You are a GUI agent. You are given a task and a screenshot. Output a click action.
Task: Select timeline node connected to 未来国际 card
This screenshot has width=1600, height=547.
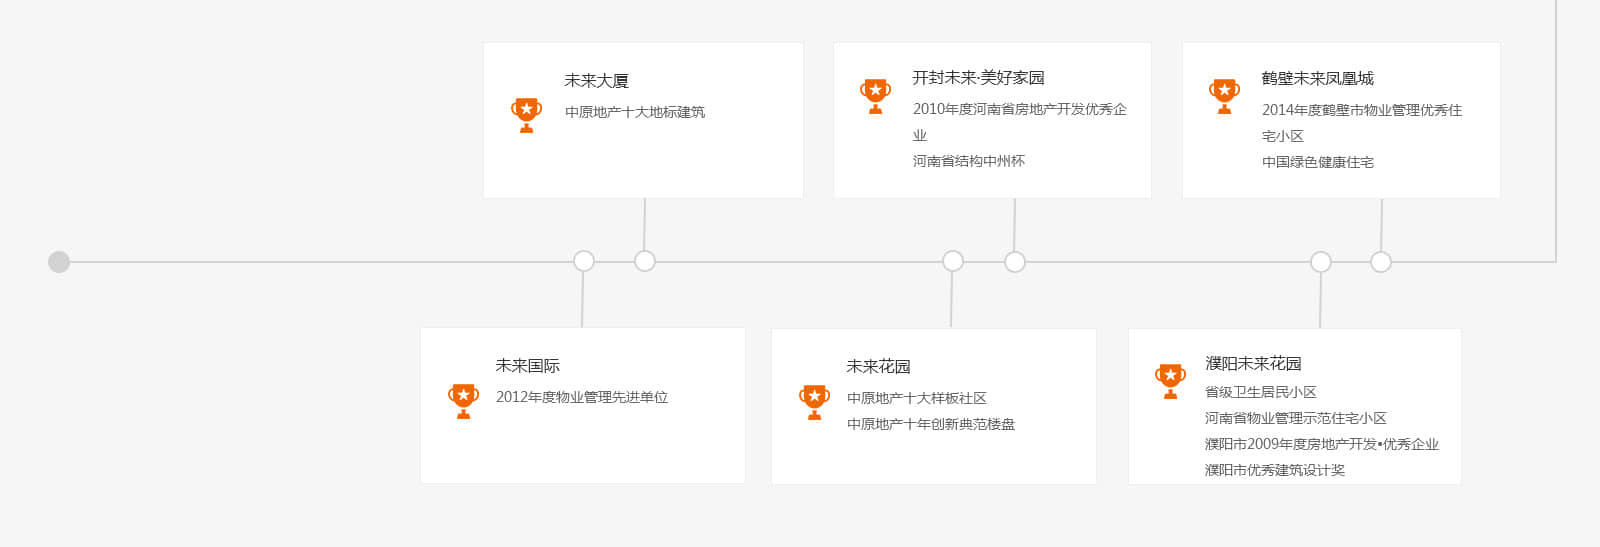coord(584,261)
